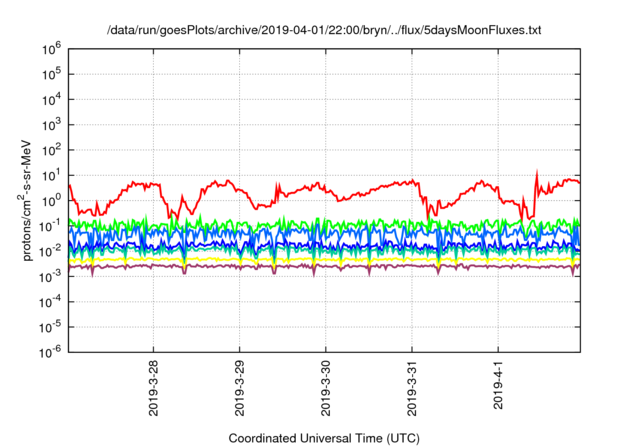Click the 10^-3 y-axis tick label
Screen dimensions: 640x448
coord(50,277)
